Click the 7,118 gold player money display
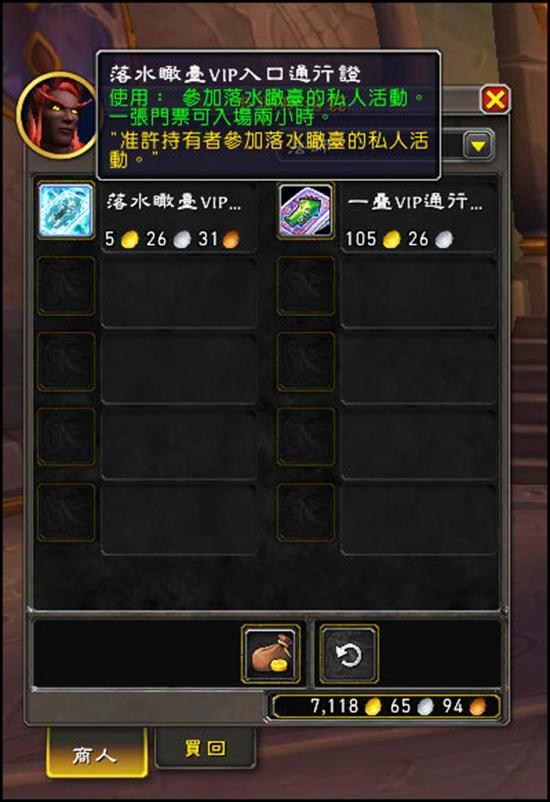Screen dimensions: 550x802 pyautogui.click(x=386, y=707)
